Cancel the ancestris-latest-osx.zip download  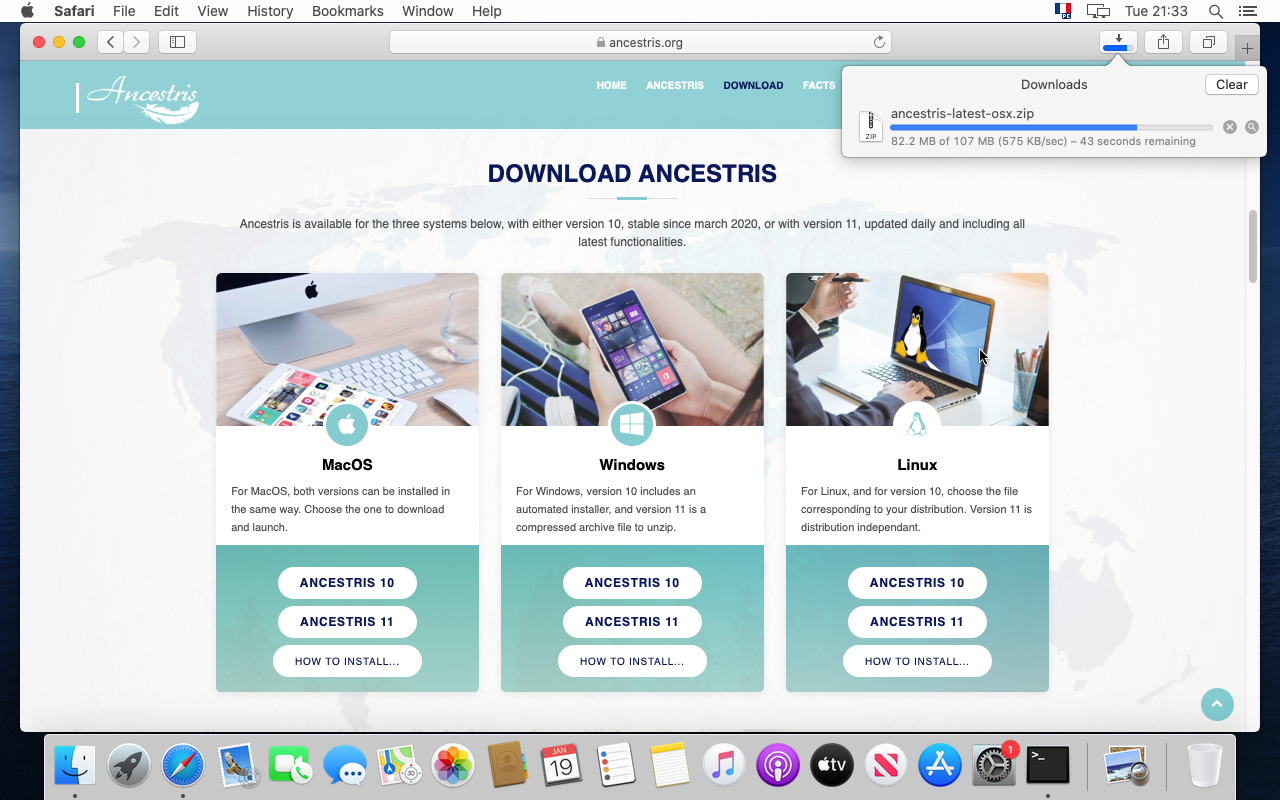pyautogui.click(x=1230, y=127)
